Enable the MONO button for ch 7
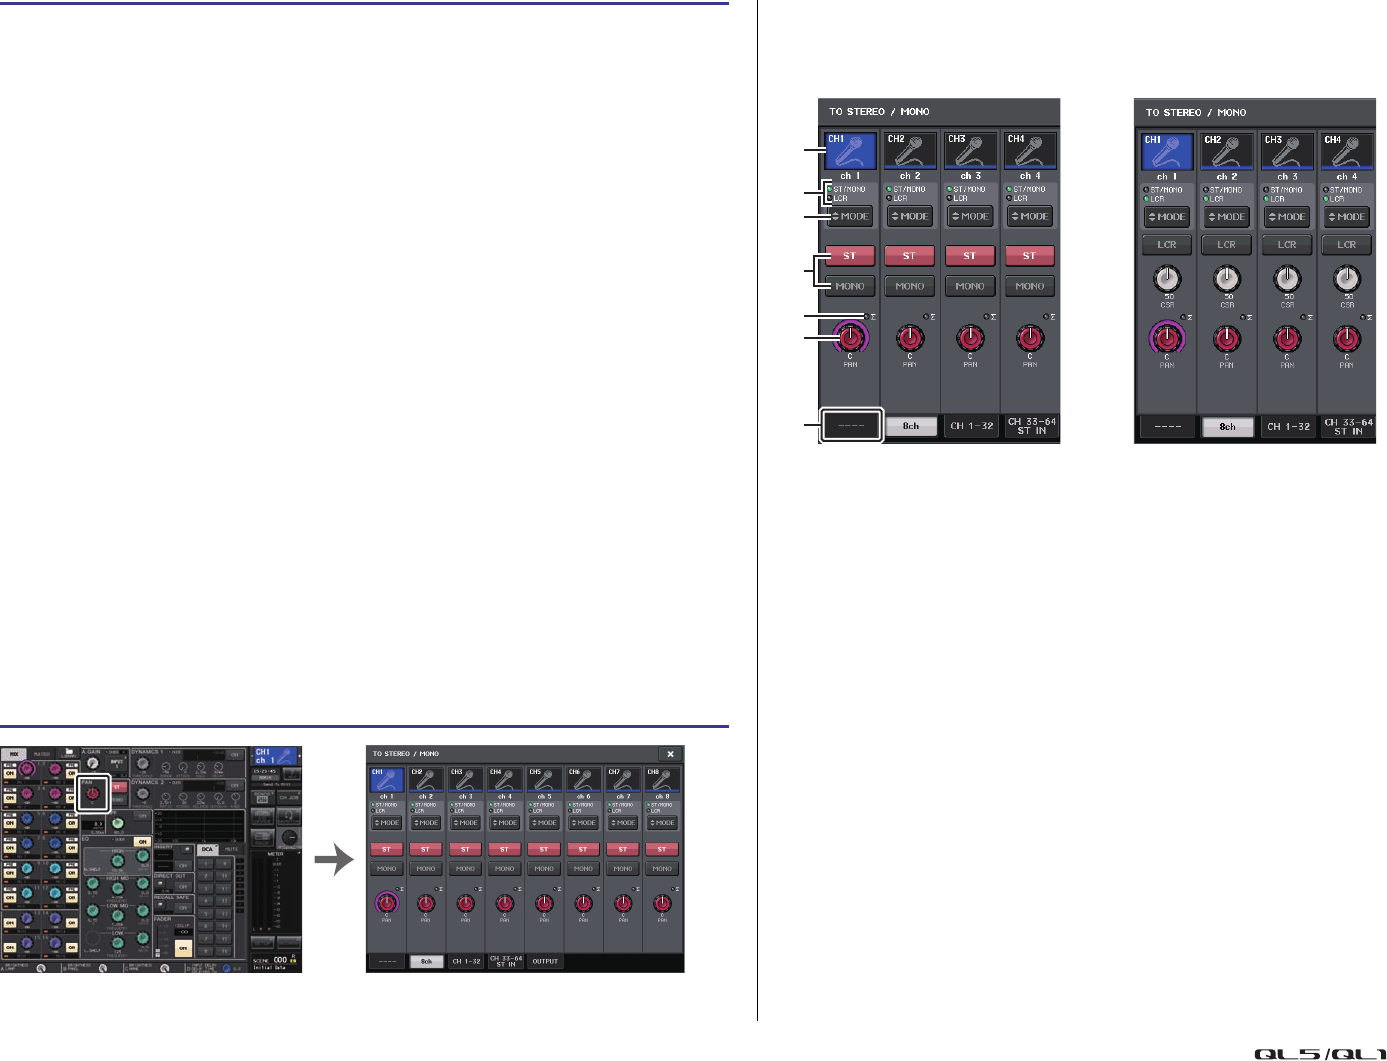 click(622, 868)
